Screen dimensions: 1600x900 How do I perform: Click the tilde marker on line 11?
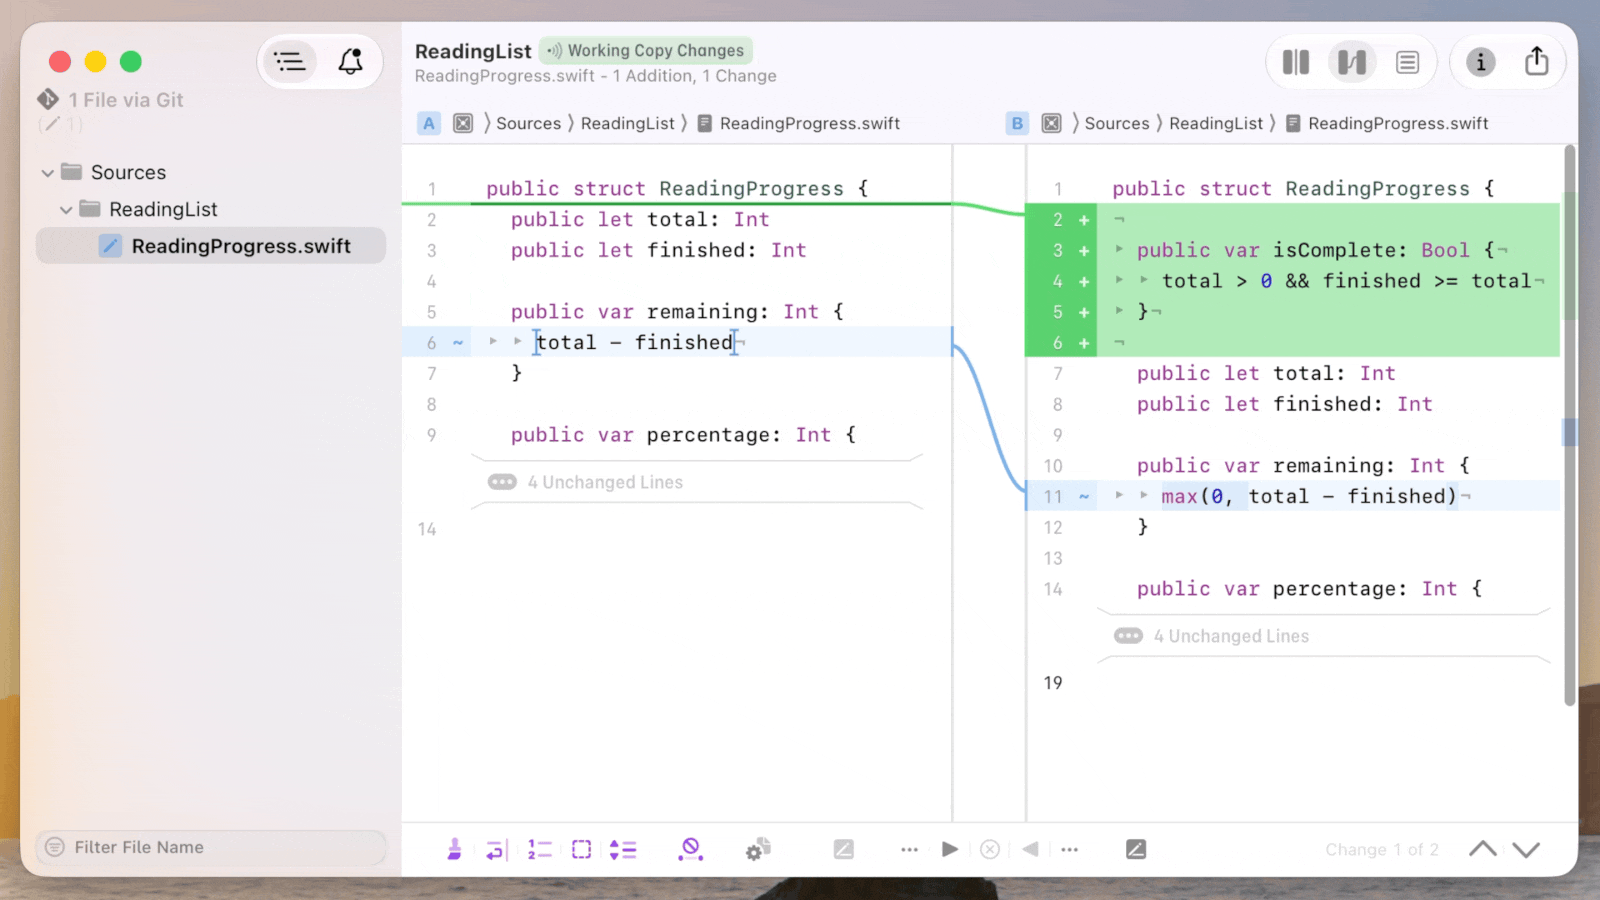click(1084, 496)
